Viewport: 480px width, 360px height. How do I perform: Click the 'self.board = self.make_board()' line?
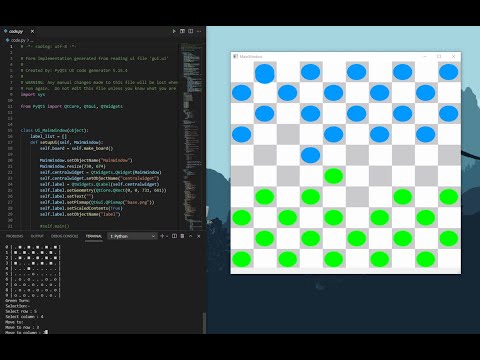tap(76, 148)
